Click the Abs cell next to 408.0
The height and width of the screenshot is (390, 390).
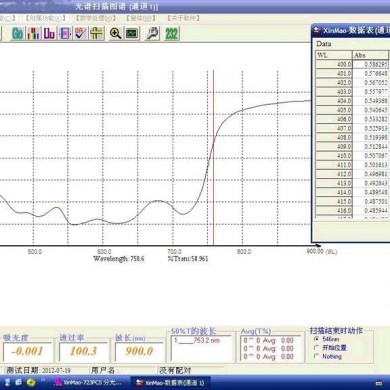tap(371, 137)
